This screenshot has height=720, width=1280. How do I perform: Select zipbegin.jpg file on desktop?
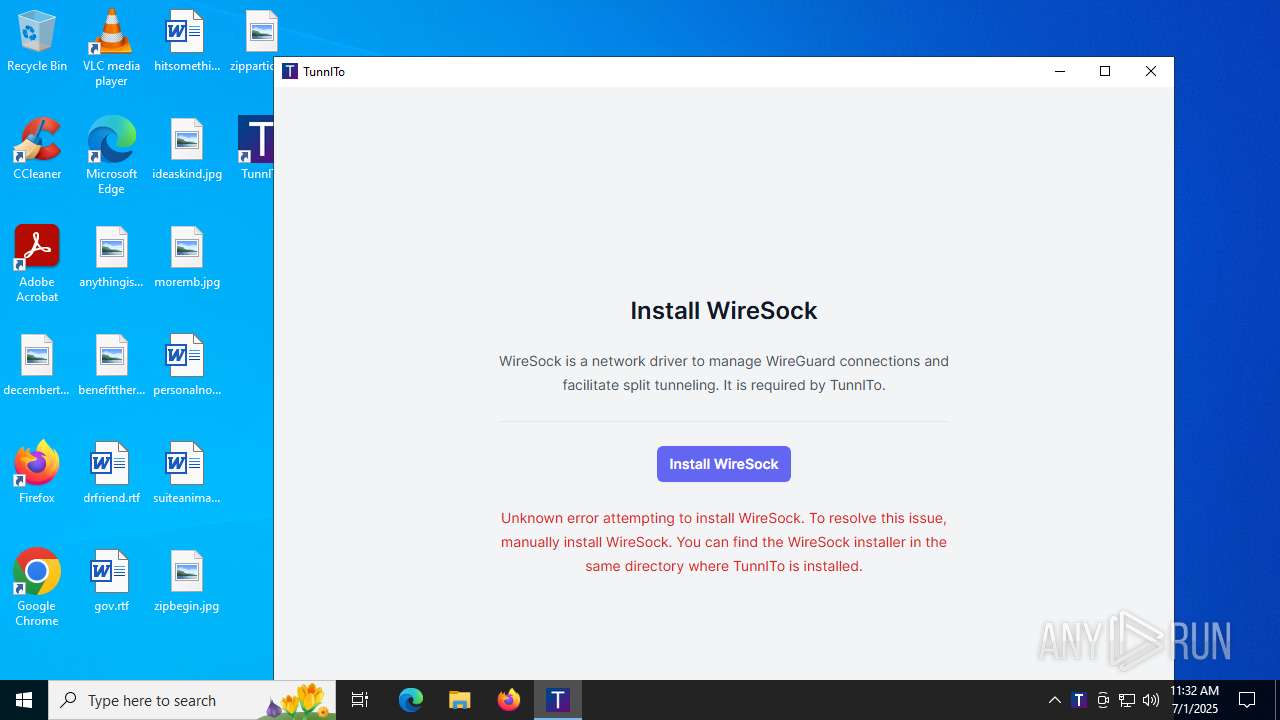click(187, 581)
